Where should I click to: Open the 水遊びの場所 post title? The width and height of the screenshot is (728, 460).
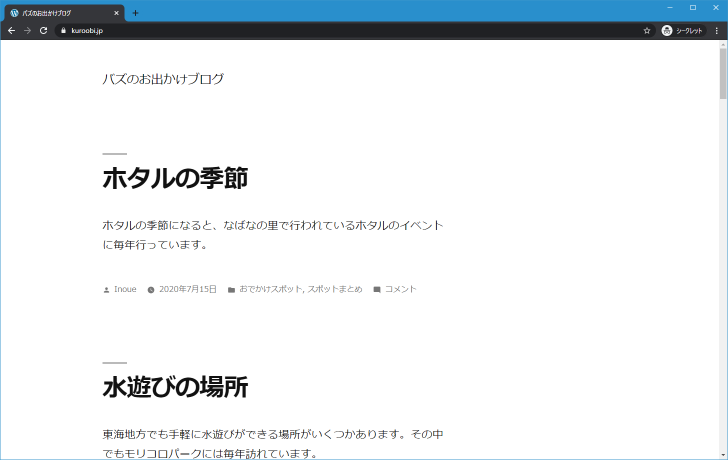[x=175, y=387]
